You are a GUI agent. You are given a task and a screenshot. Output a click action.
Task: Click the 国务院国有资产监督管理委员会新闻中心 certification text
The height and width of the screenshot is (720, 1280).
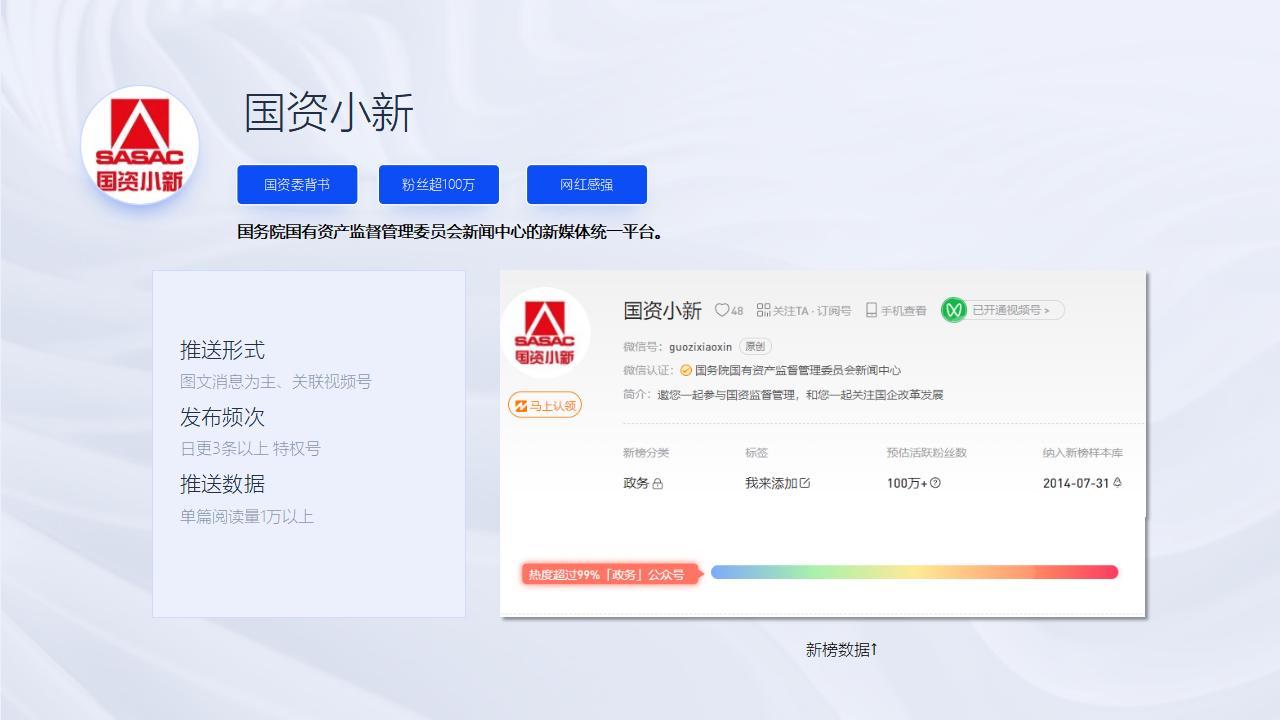[798, 370]
